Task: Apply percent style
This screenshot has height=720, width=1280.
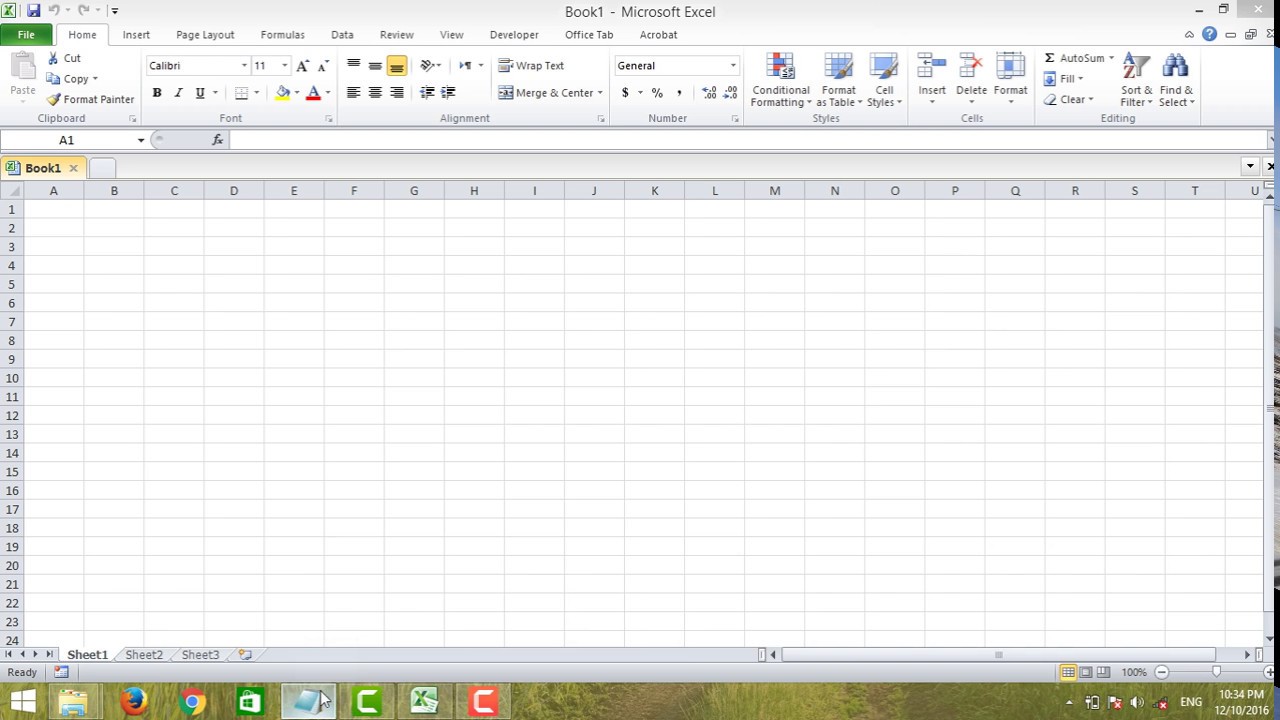Action: [657, 93]
